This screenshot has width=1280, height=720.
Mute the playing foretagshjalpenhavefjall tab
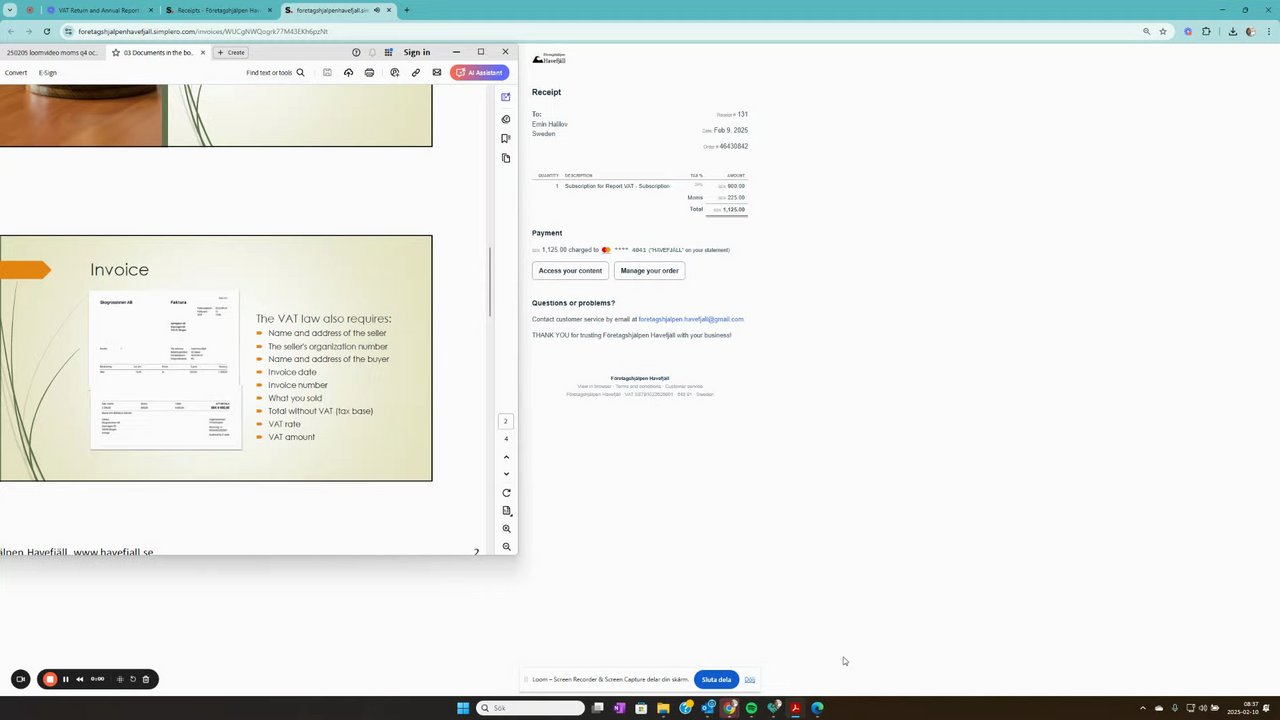[x=377, y=10]
